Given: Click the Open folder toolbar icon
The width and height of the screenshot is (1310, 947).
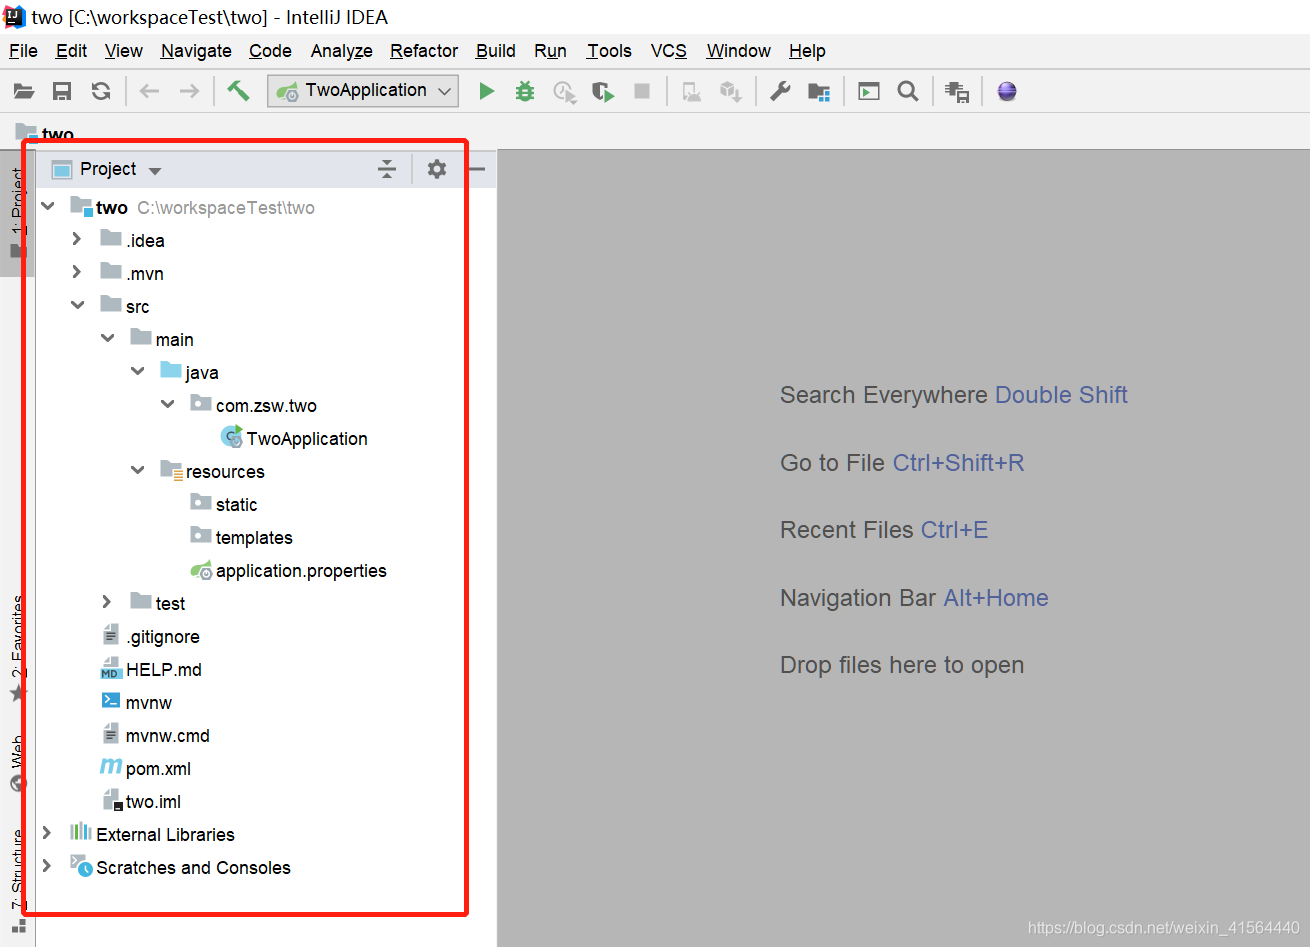Looking at the screenshot, I should coord(24,91).
